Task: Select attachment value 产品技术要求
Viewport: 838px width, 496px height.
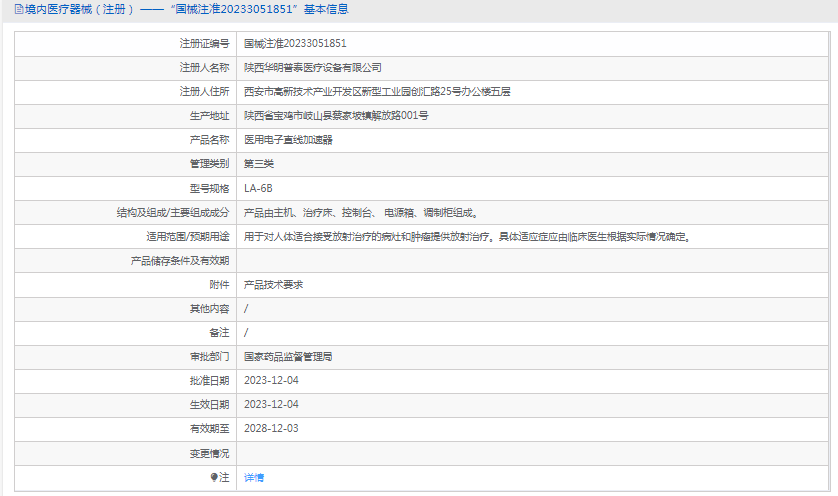Action: click(x=273, y=284)
